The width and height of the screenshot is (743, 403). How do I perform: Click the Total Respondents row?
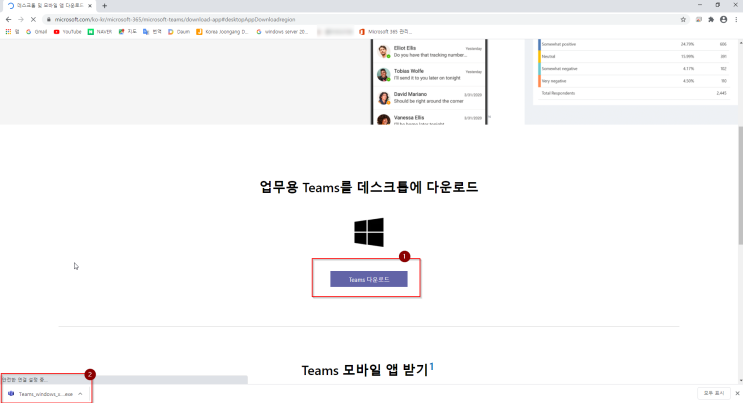click(634, 93)
